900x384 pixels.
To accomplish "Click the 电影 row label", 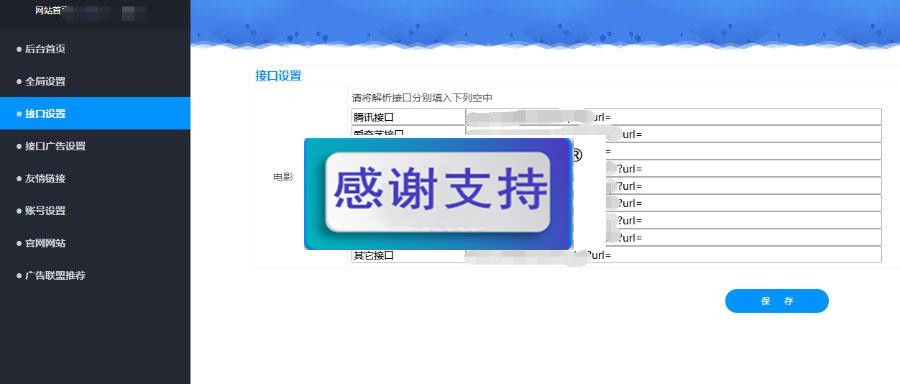I will 284,177.
